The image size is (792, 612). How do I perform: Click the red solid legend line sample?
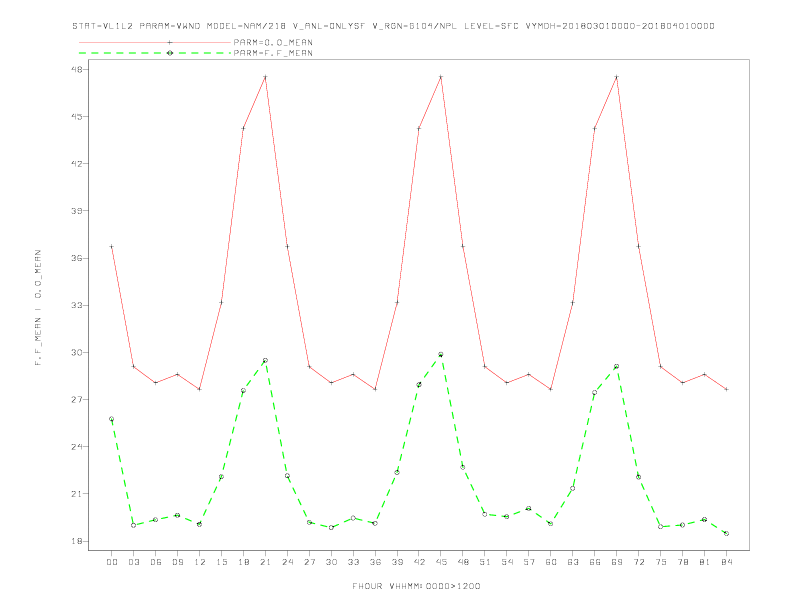[x=155, y=42]
